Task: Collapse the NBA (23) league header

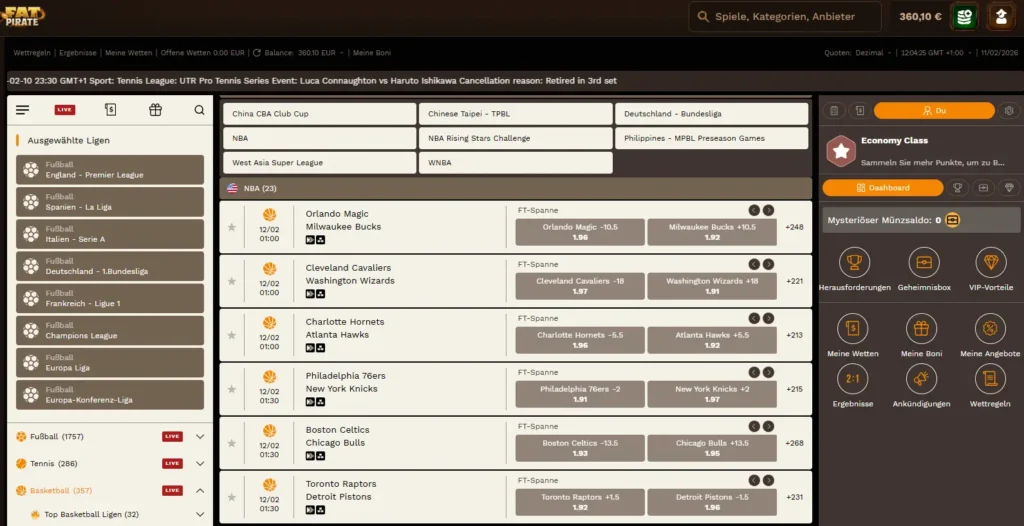Action: click(x=516, y=188)
